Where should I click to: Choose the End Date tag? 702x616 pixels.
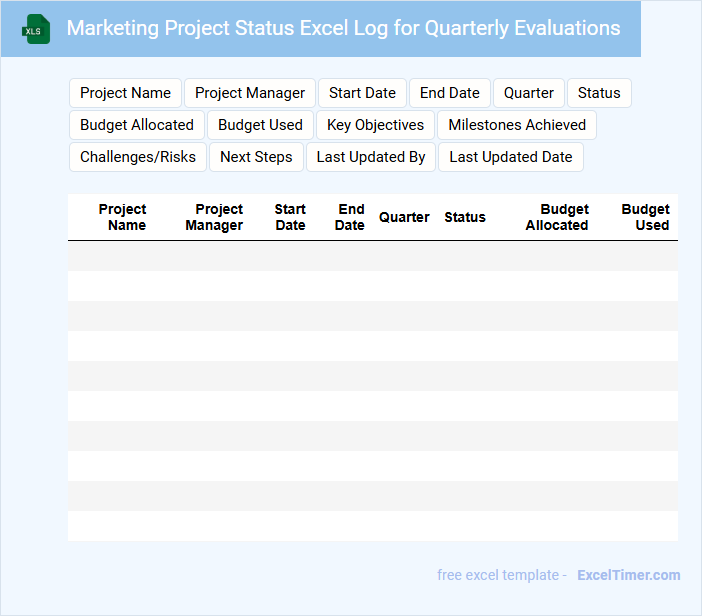pos(449,93)
